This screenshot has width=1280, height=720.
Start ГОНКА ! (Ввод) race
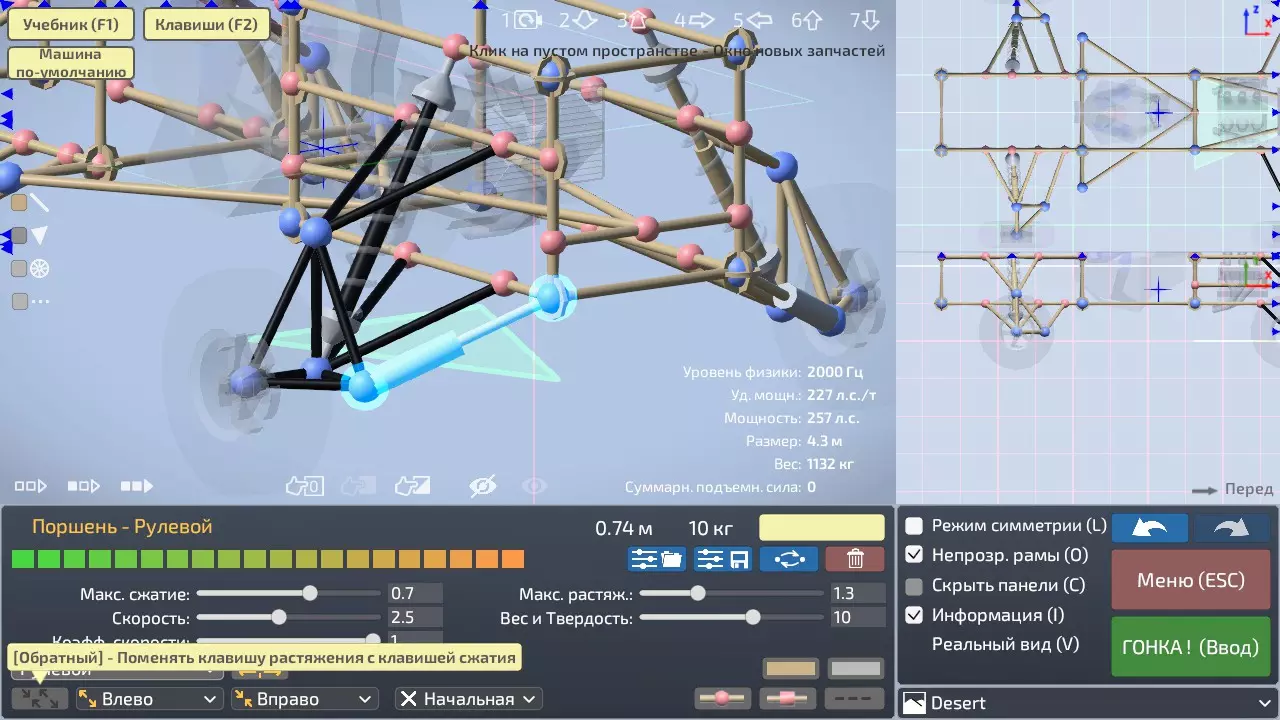click(1191, 647)
